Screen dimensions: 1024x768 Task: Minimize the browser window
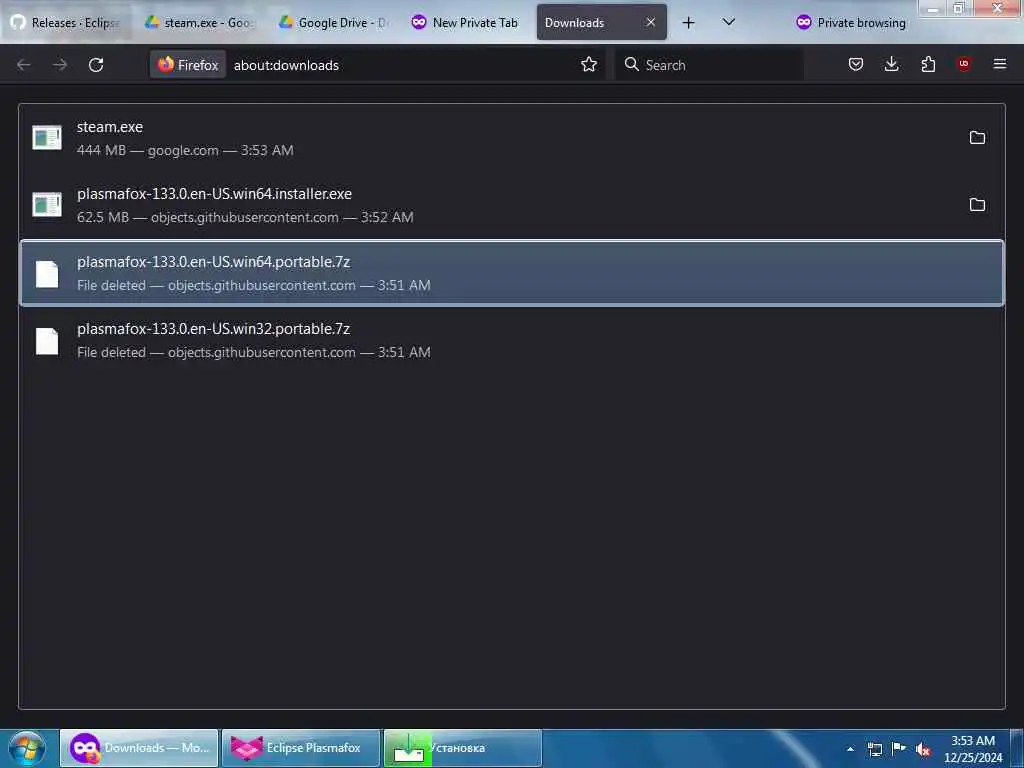click(x=933, y=8)
